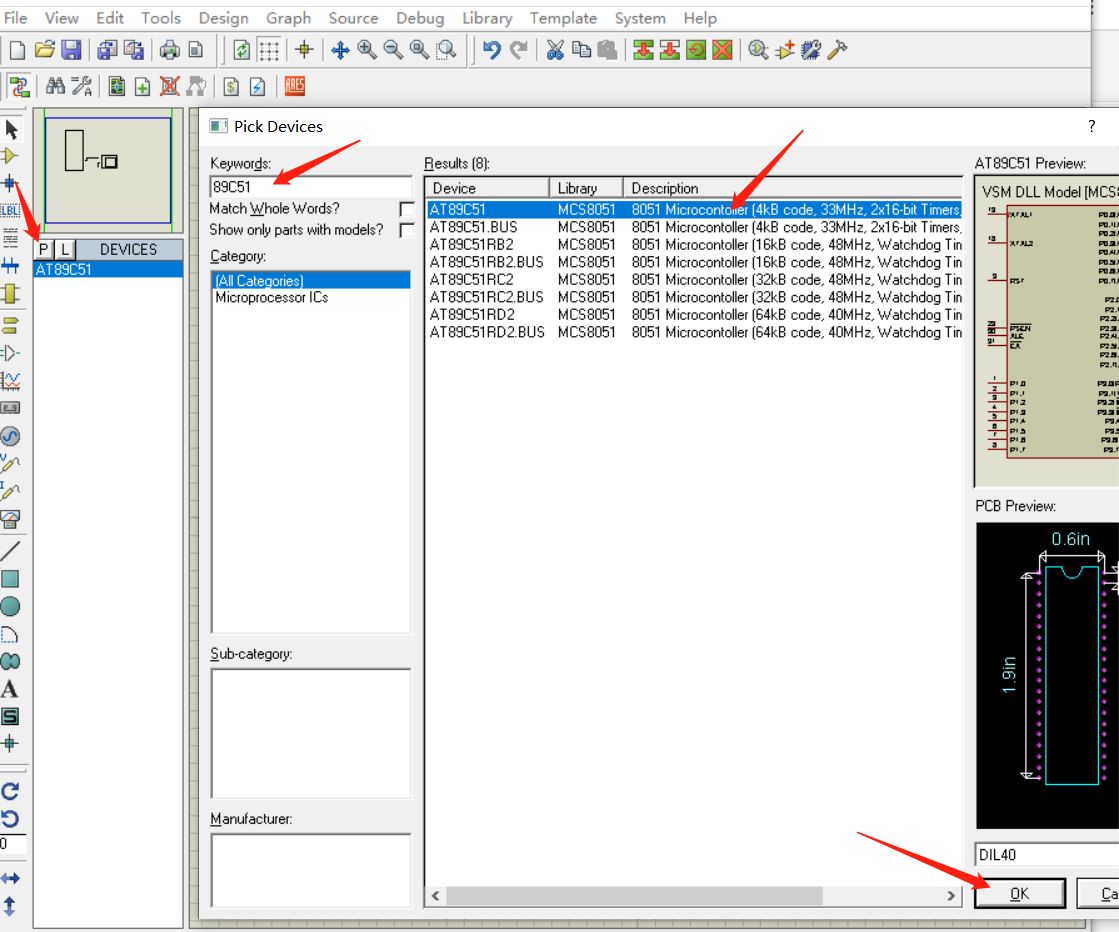Click the Bill of Materials icon

tap(231, 87)
